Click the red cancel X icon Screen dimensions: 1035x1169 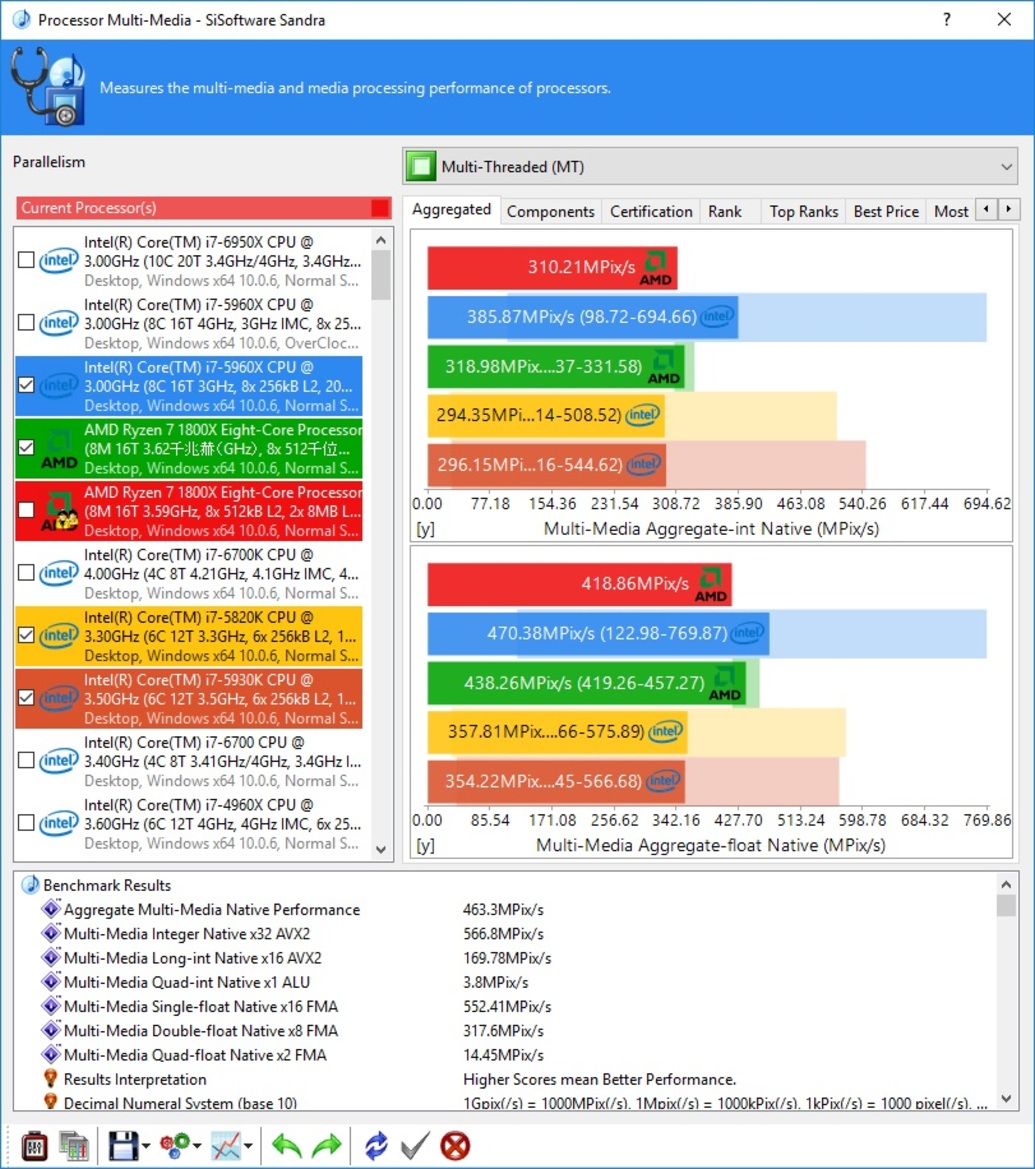click(x=455, y=1146)
